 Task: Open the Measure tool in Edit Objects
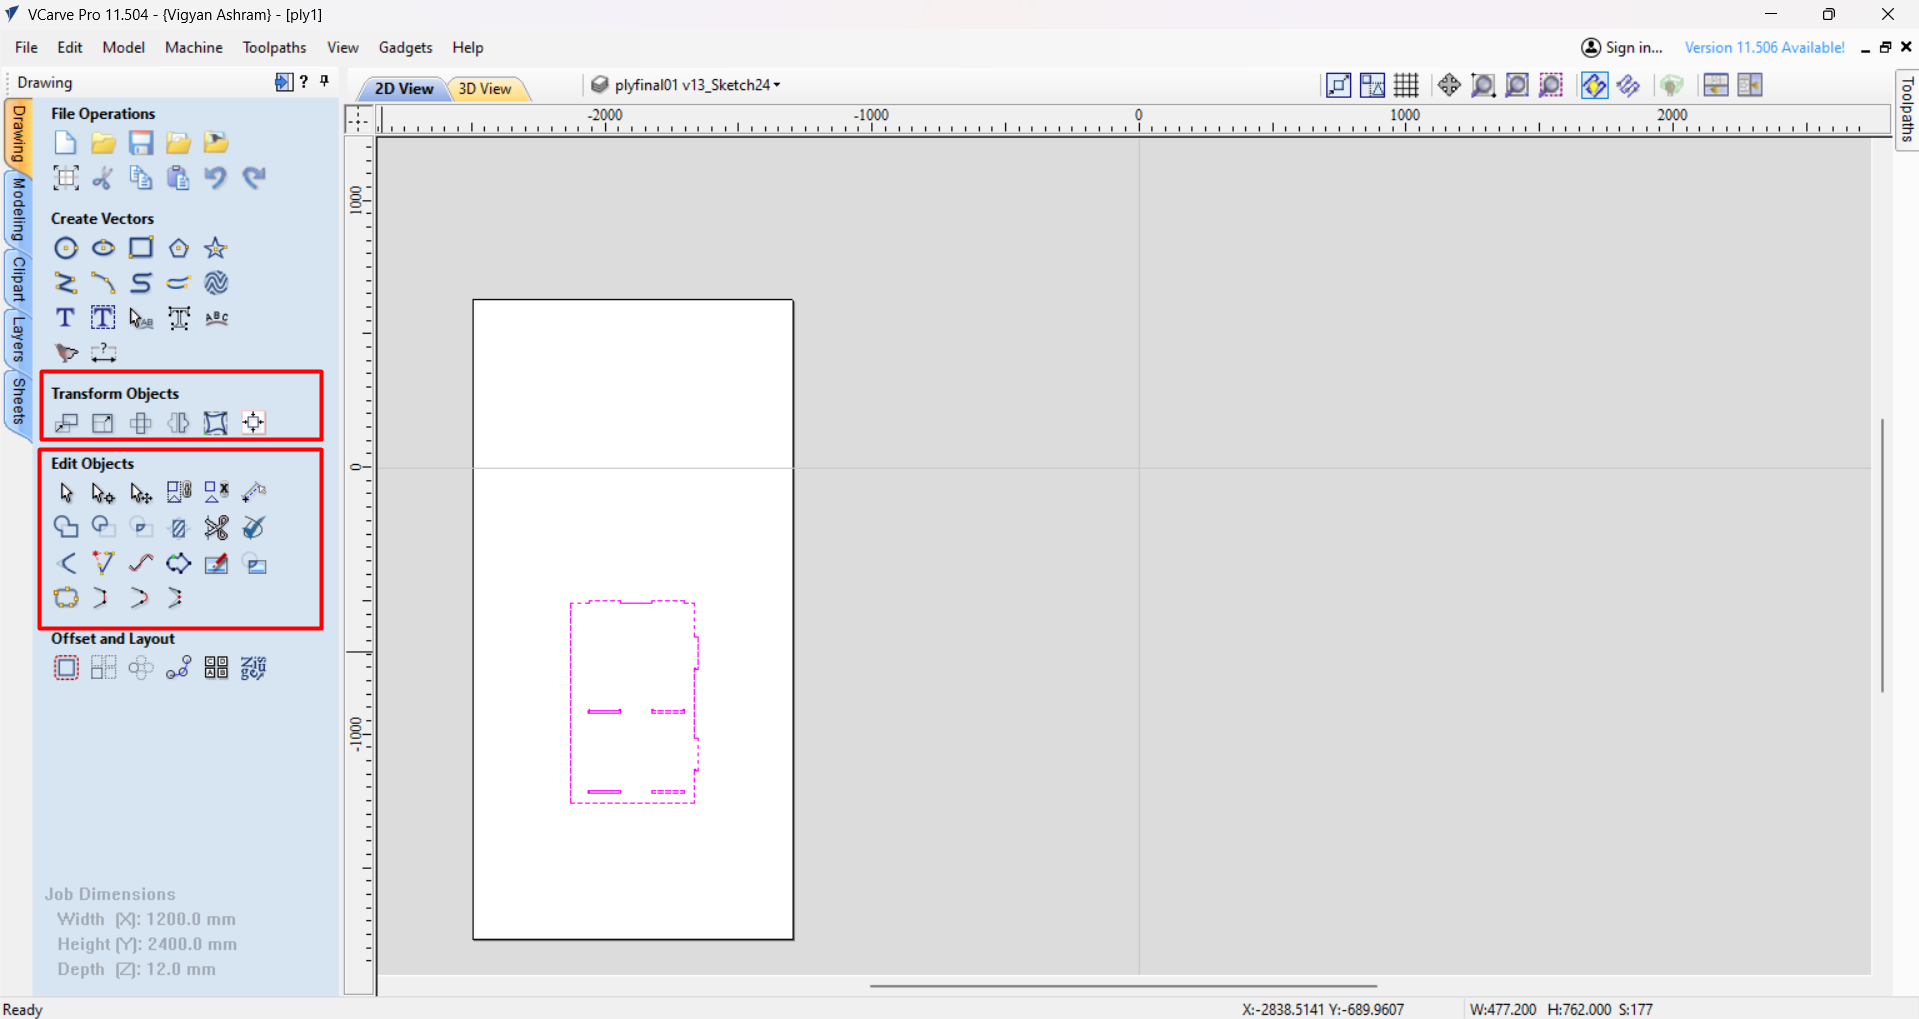[x=254, y=493]
